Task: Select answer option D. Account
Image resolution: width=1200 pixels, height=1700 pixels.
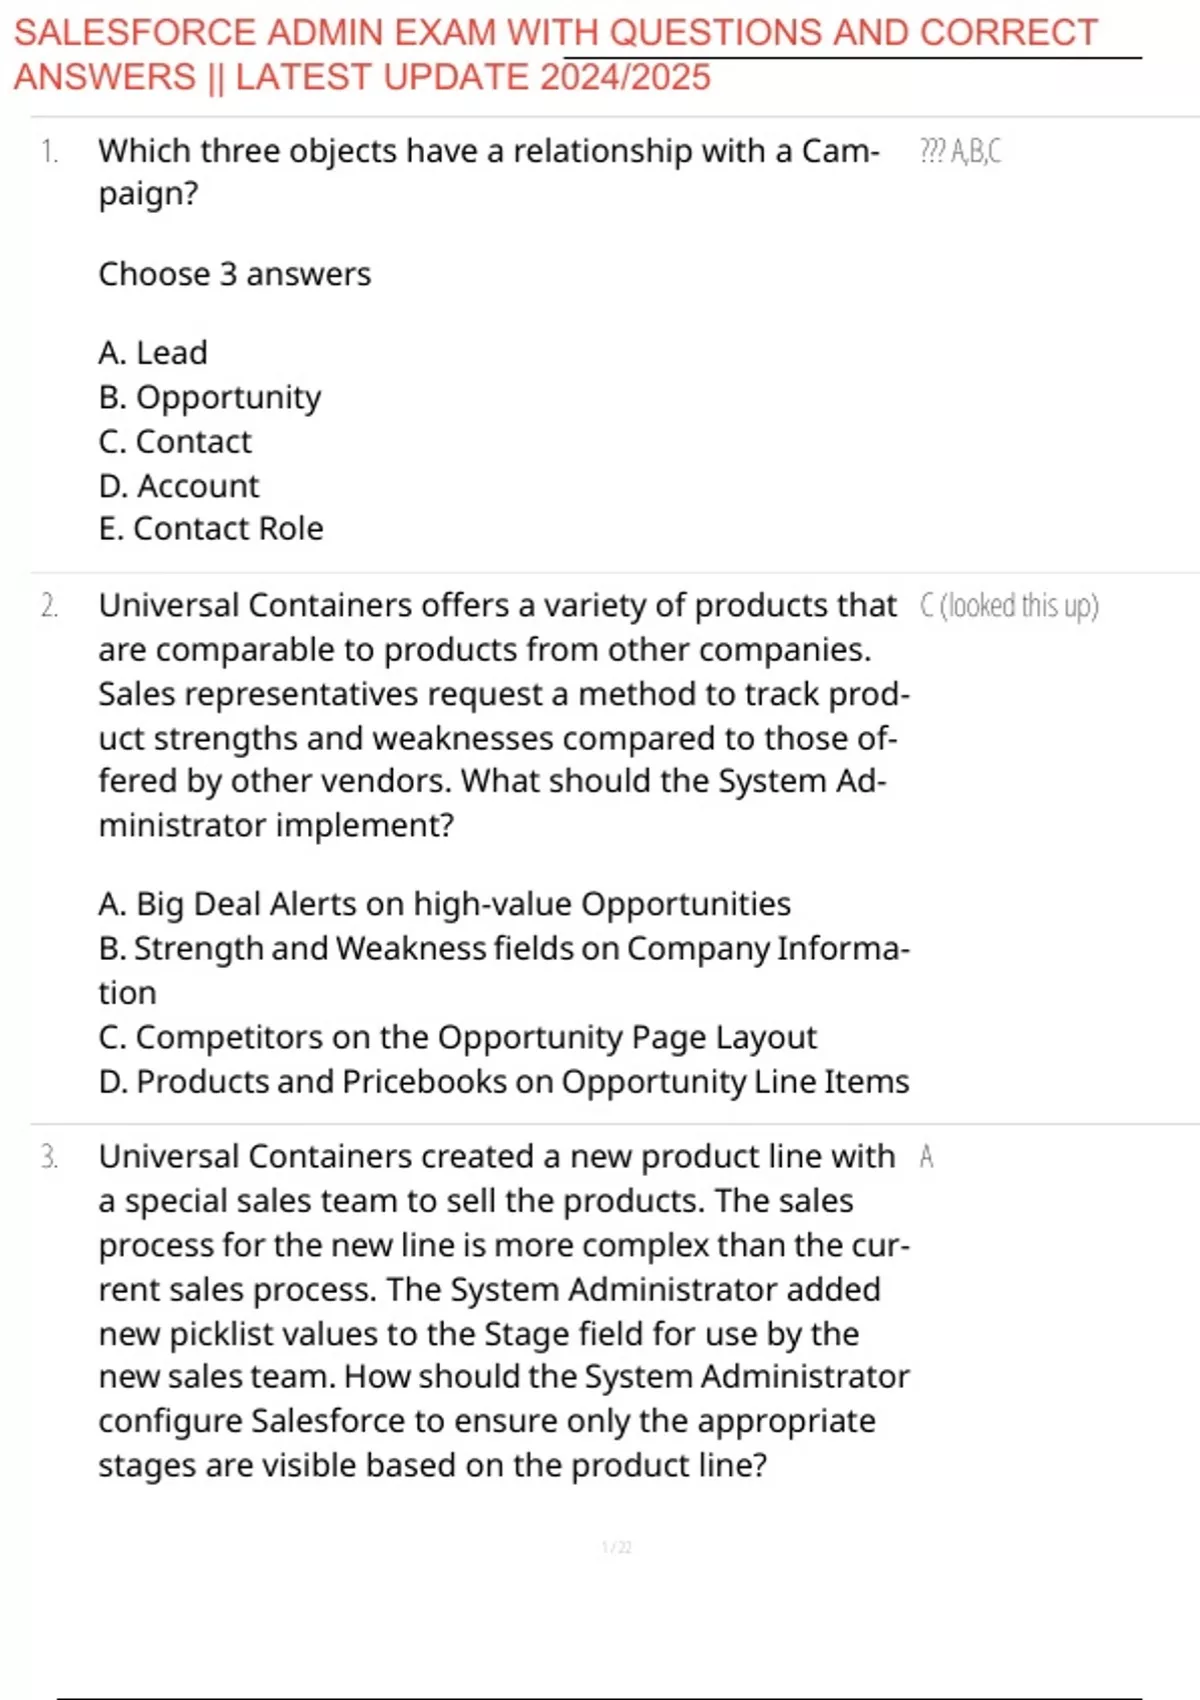Action: [179, 486]
